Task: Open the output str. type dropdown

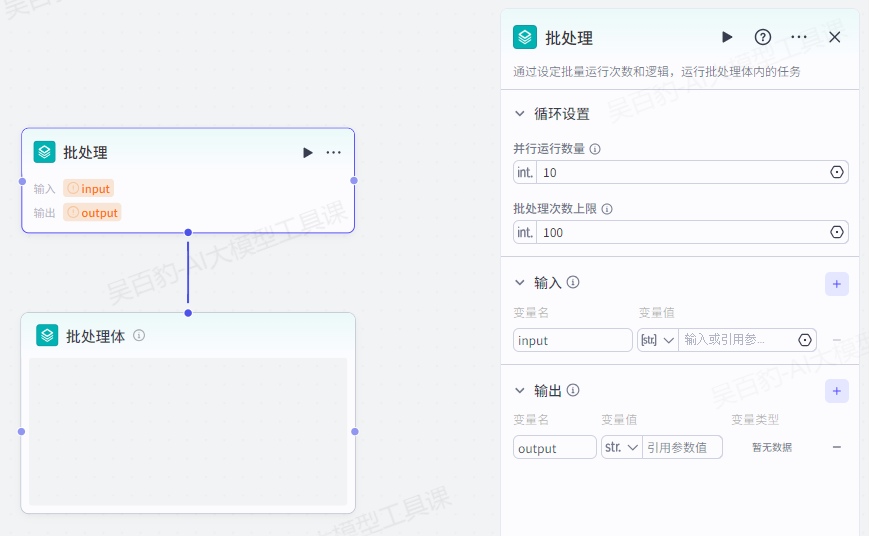Action: (622, 447)
